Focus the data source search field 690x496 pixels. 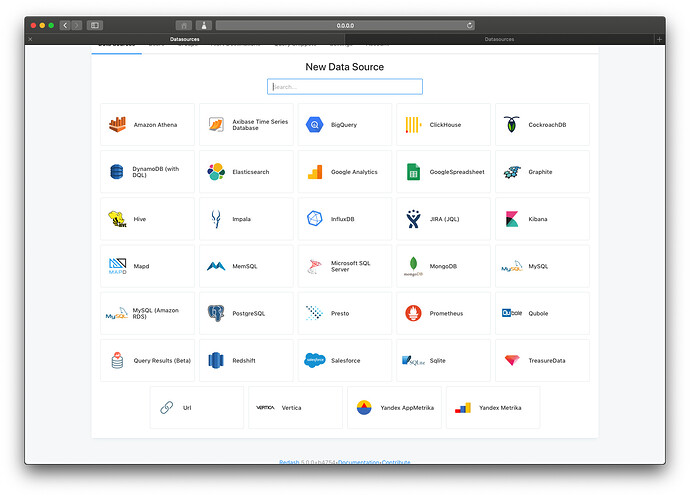click(x=345, y=86)
